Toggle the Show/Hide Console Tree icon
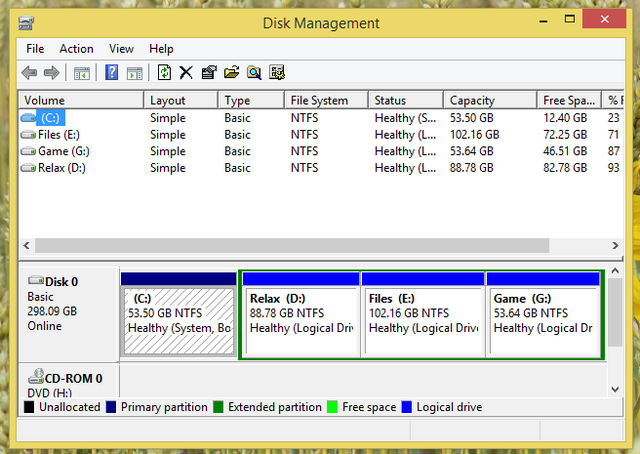Screen dimensions: 640x454 [82, 73]
